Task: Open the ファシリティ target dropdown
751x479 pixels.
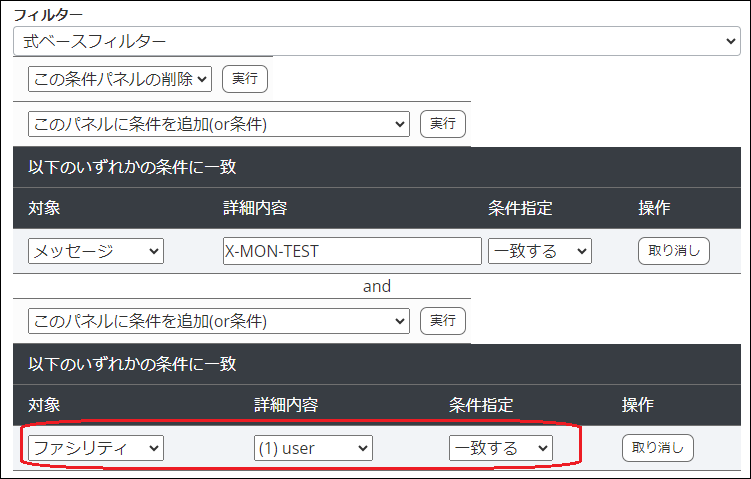Action: (95, 448)
